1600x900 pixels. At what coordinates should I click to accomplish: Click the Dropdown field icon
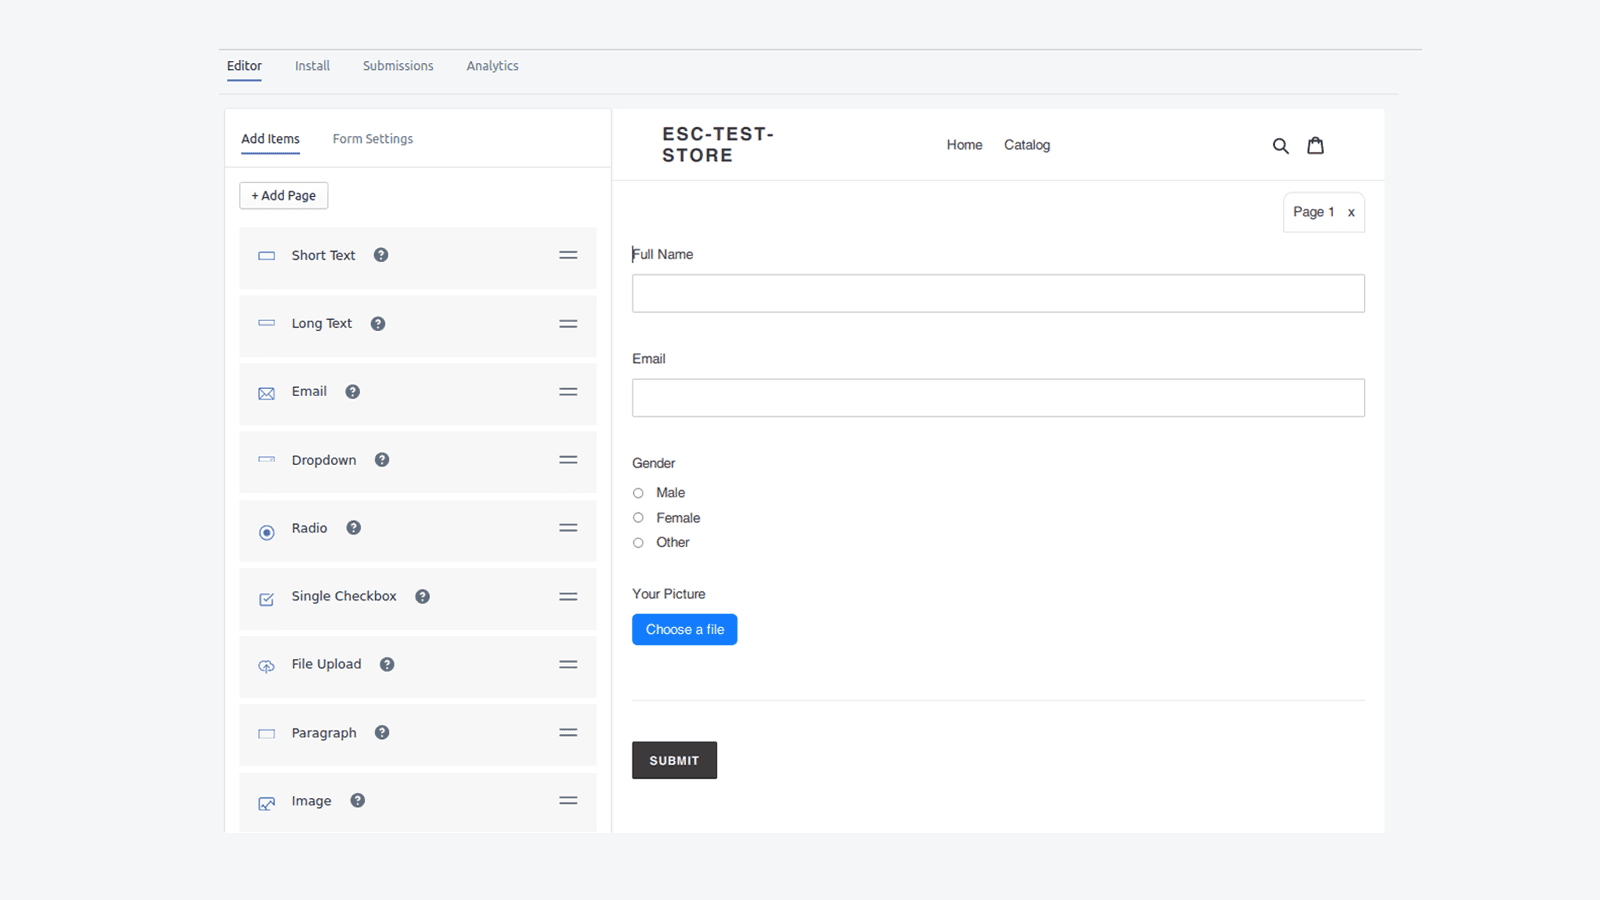pos(266,460)
